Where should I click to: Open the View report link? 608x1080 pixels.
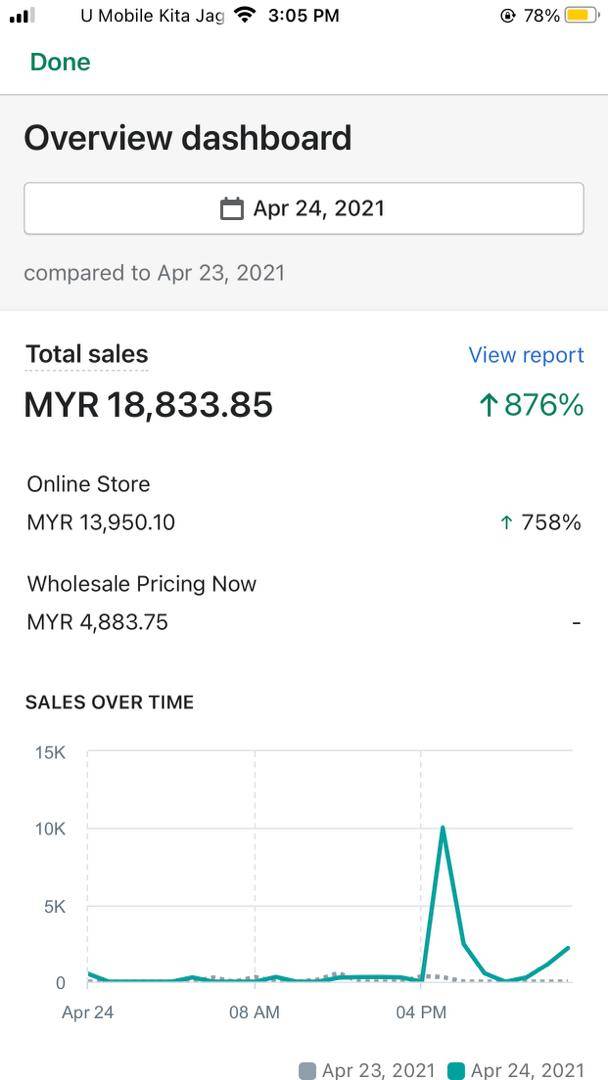tap(526, 355)
